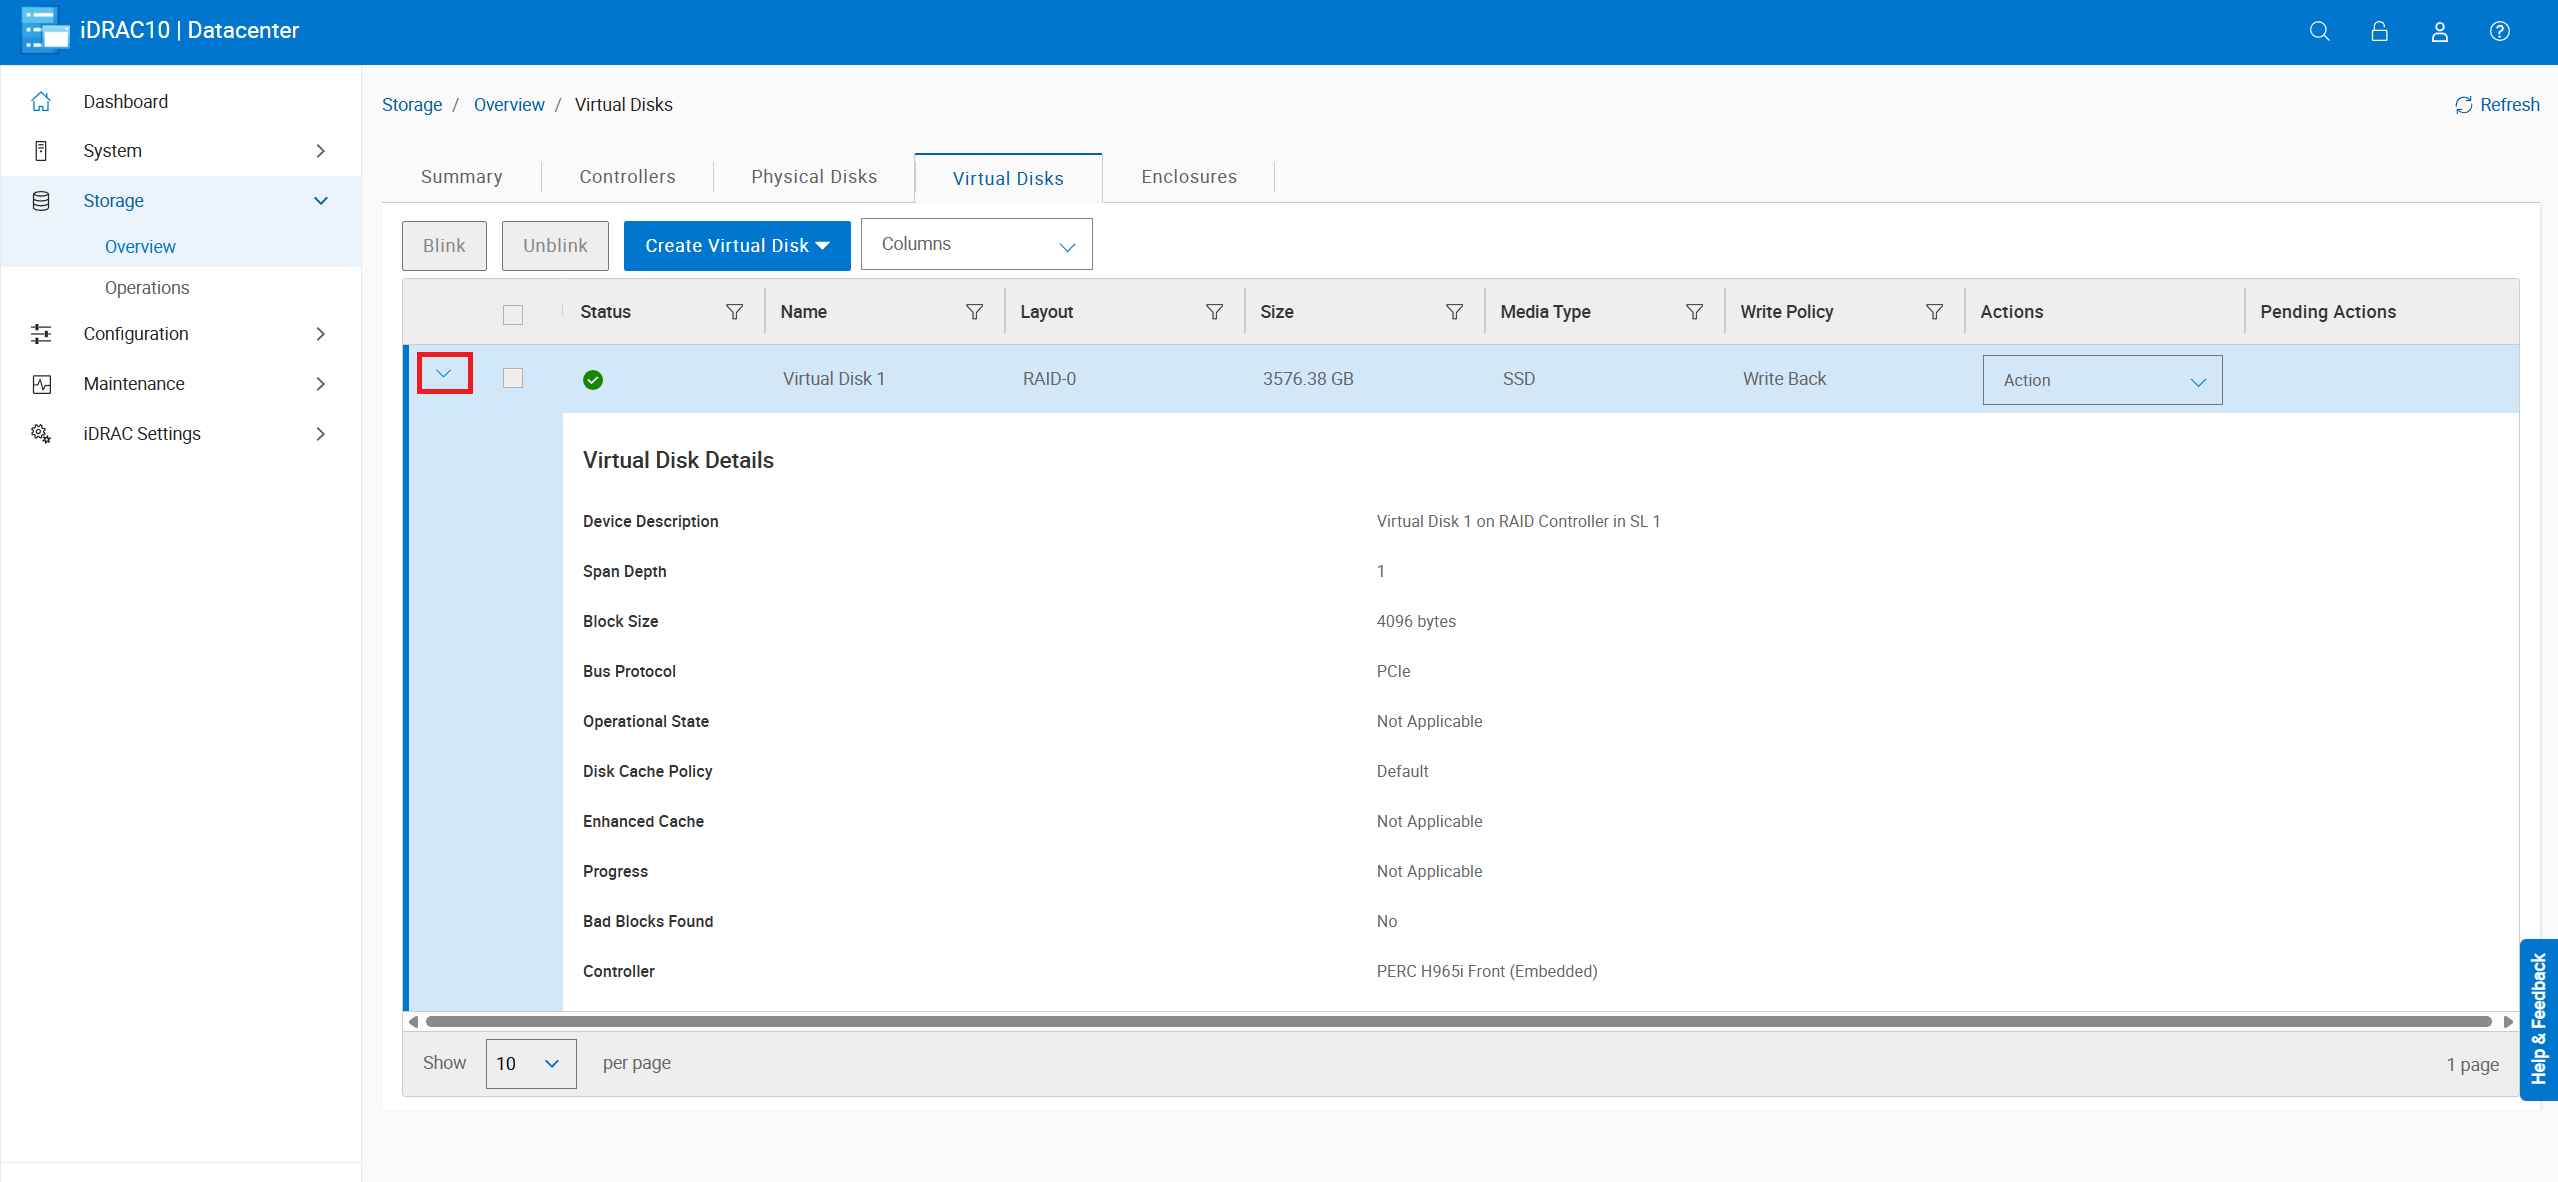Click the horizontal table scrollbar
Image resolution: width=2558 pixels, height=1182 pixels.
1458,1021
